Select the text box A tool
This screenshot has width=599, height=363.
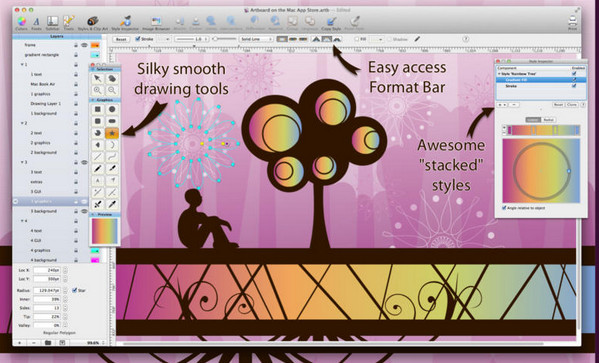pyautogui.click(x=98, y=180)
